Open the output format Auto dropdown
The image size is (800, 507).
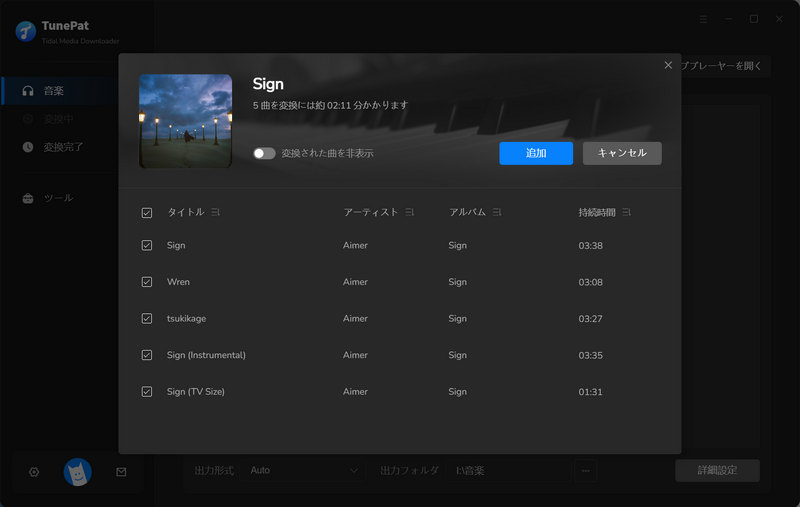tap(304, 470)
